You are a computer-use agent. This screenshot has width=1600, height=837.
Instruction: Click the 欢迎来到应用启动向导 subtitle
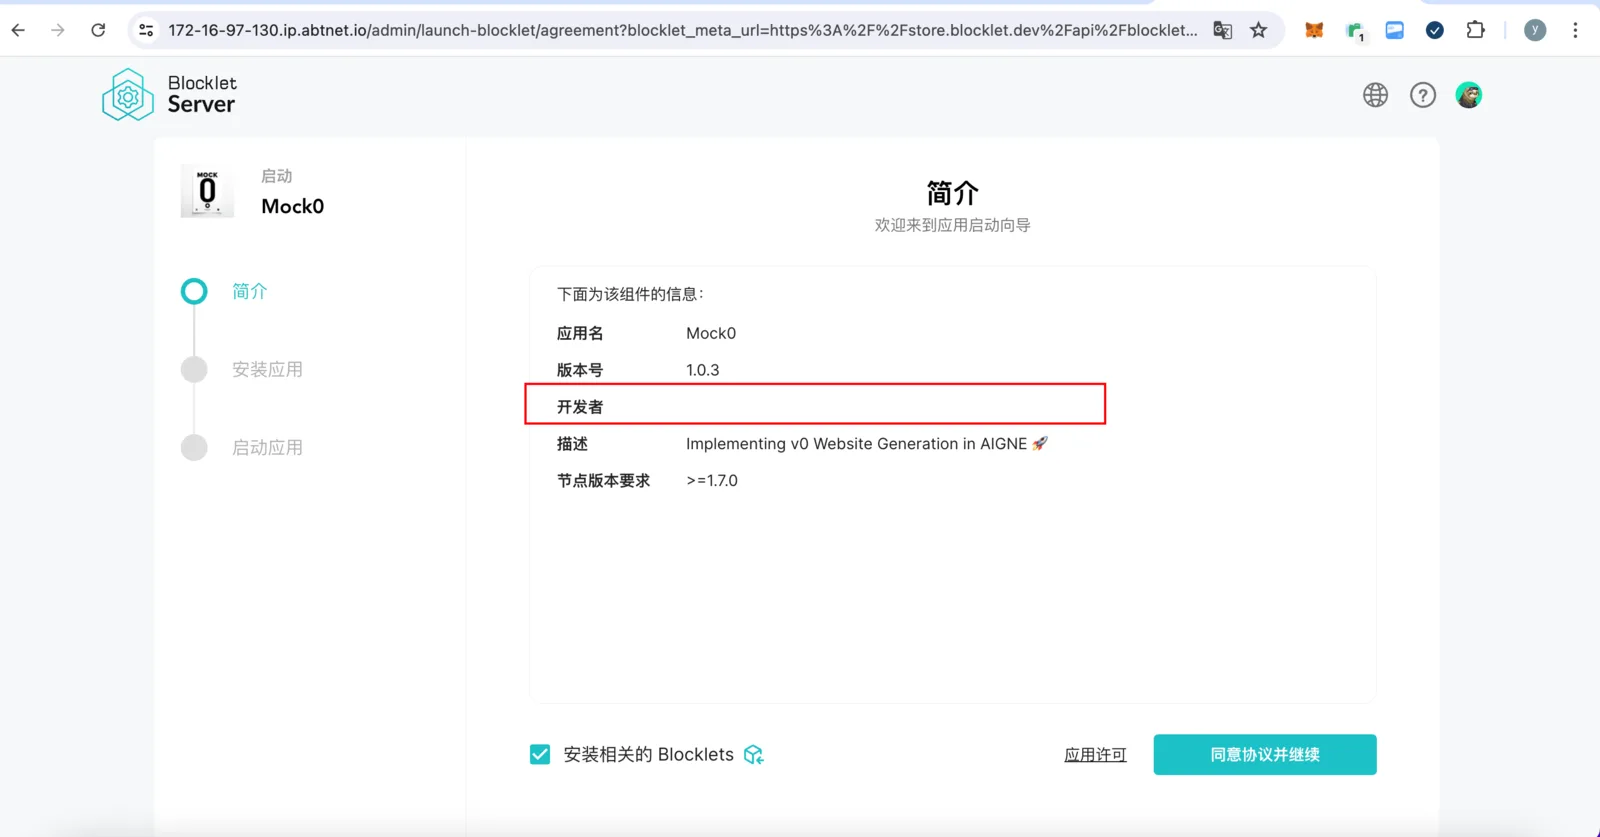pos(952,225)
